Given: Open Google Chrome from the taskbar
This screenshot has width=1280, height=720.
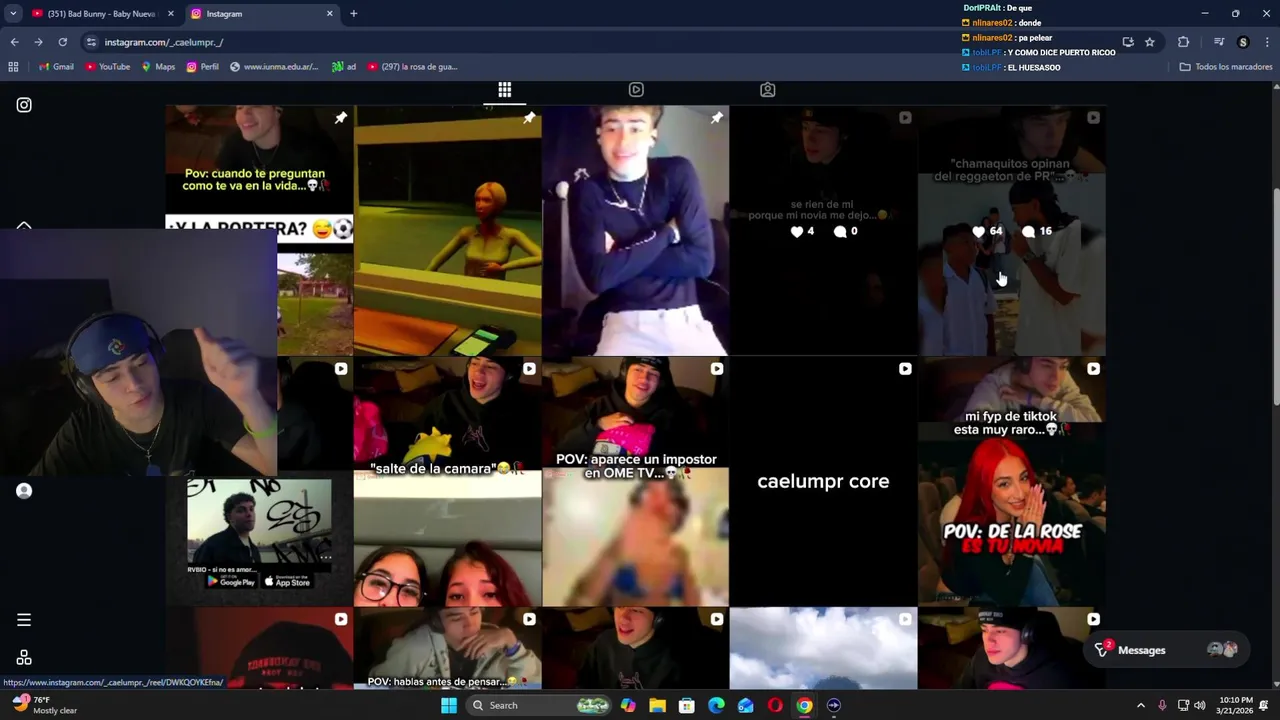Looking at the screenshot, I should pos(804,706).
